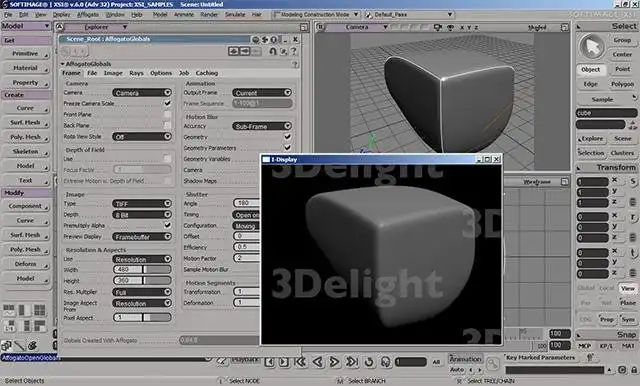640x386 pixels.
Task: Click the resolution Width slider
Action: tap(142, 270)
